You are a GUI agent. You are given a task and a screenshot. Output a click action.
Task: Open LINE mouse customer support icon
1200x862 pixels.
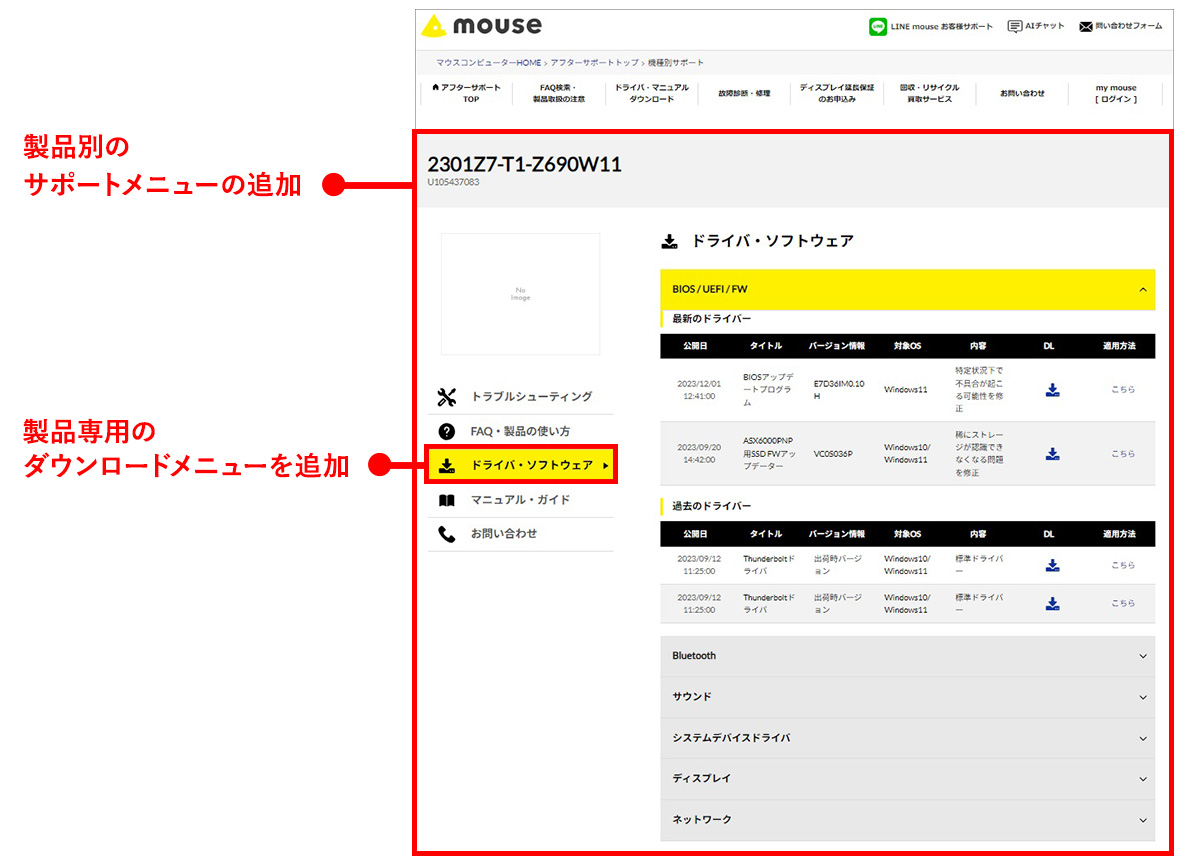(877, 27)
